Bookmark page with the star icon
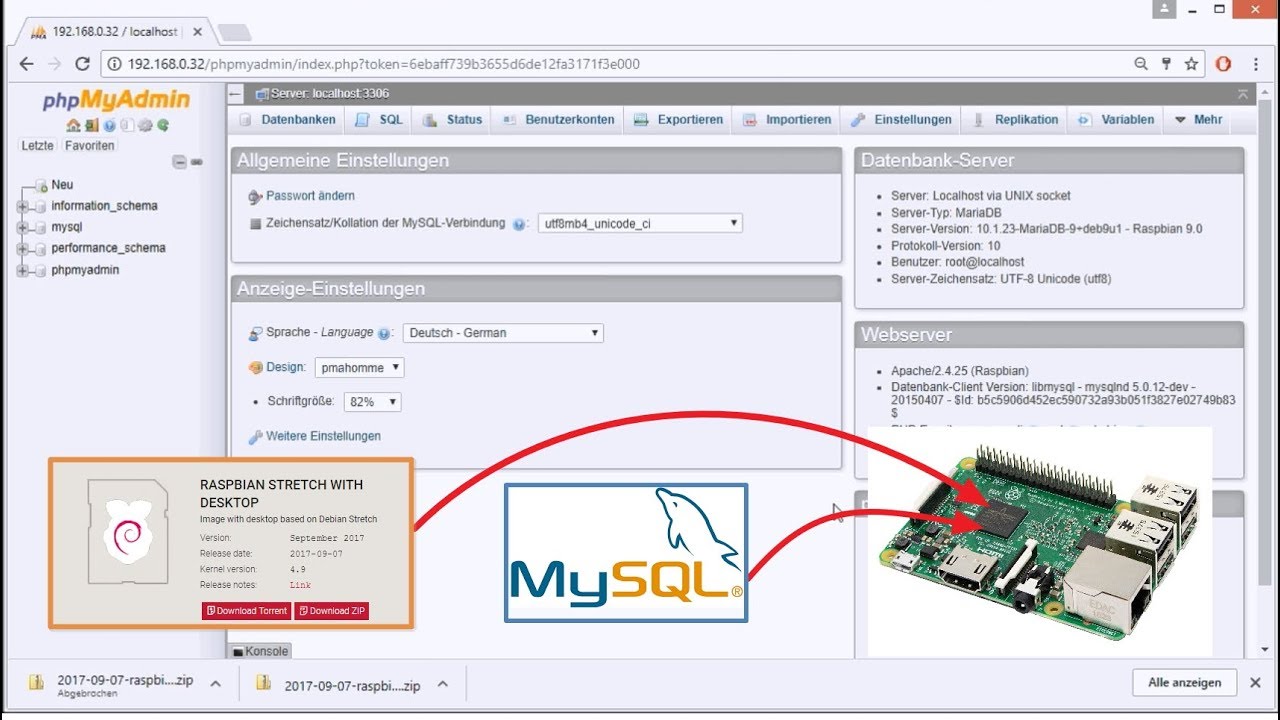The width and height of the screenshot is (1280, 720). pos(1191,64)
